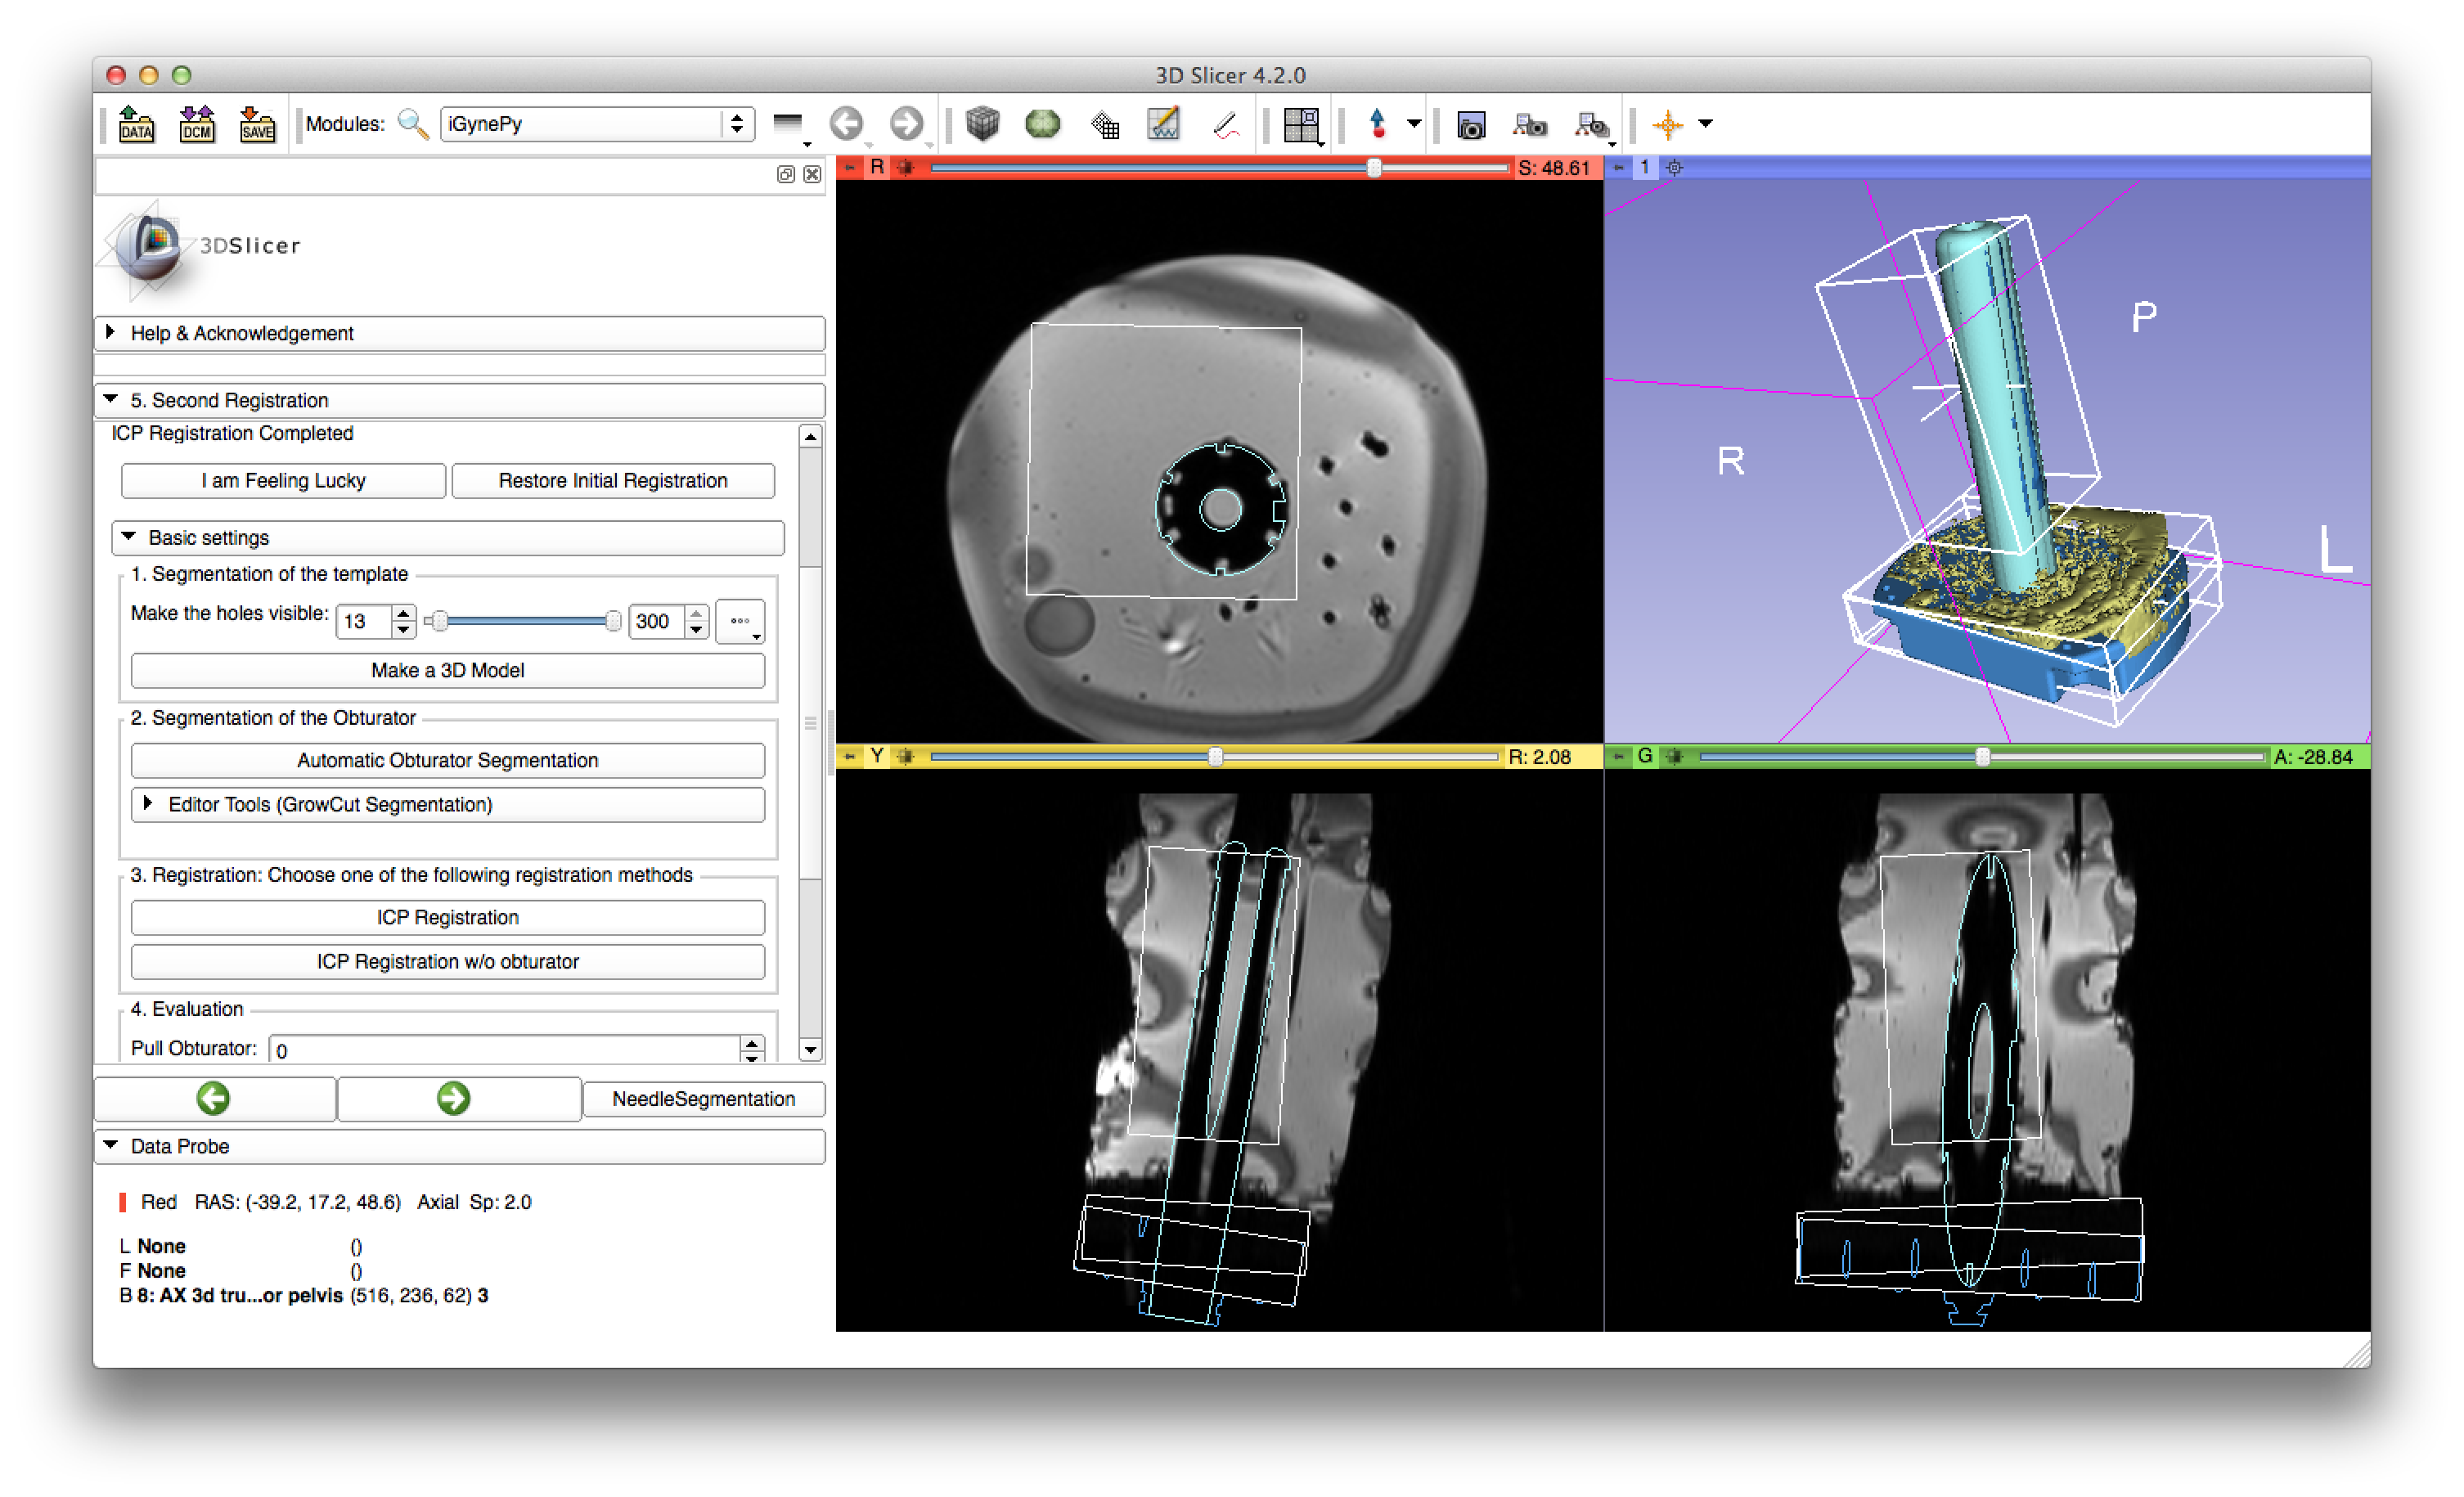This screenshot has height=1497, width=2464.
Task: Click the Red slice offset slider handle
Action: [1374, 168]
